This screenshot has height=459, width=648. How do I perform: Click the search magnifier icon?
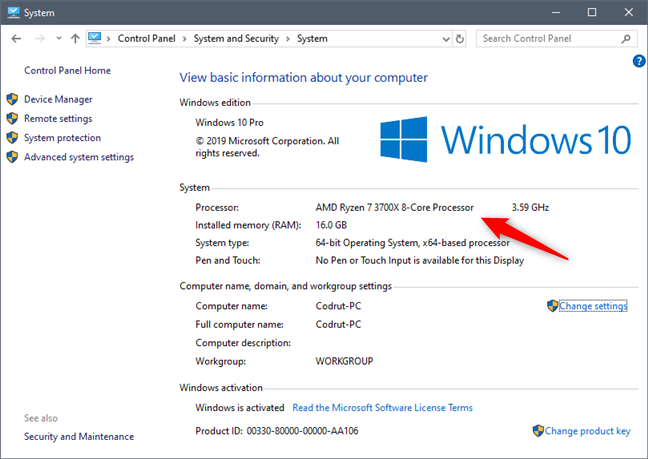pyautogui.click(x=625, y=39)
